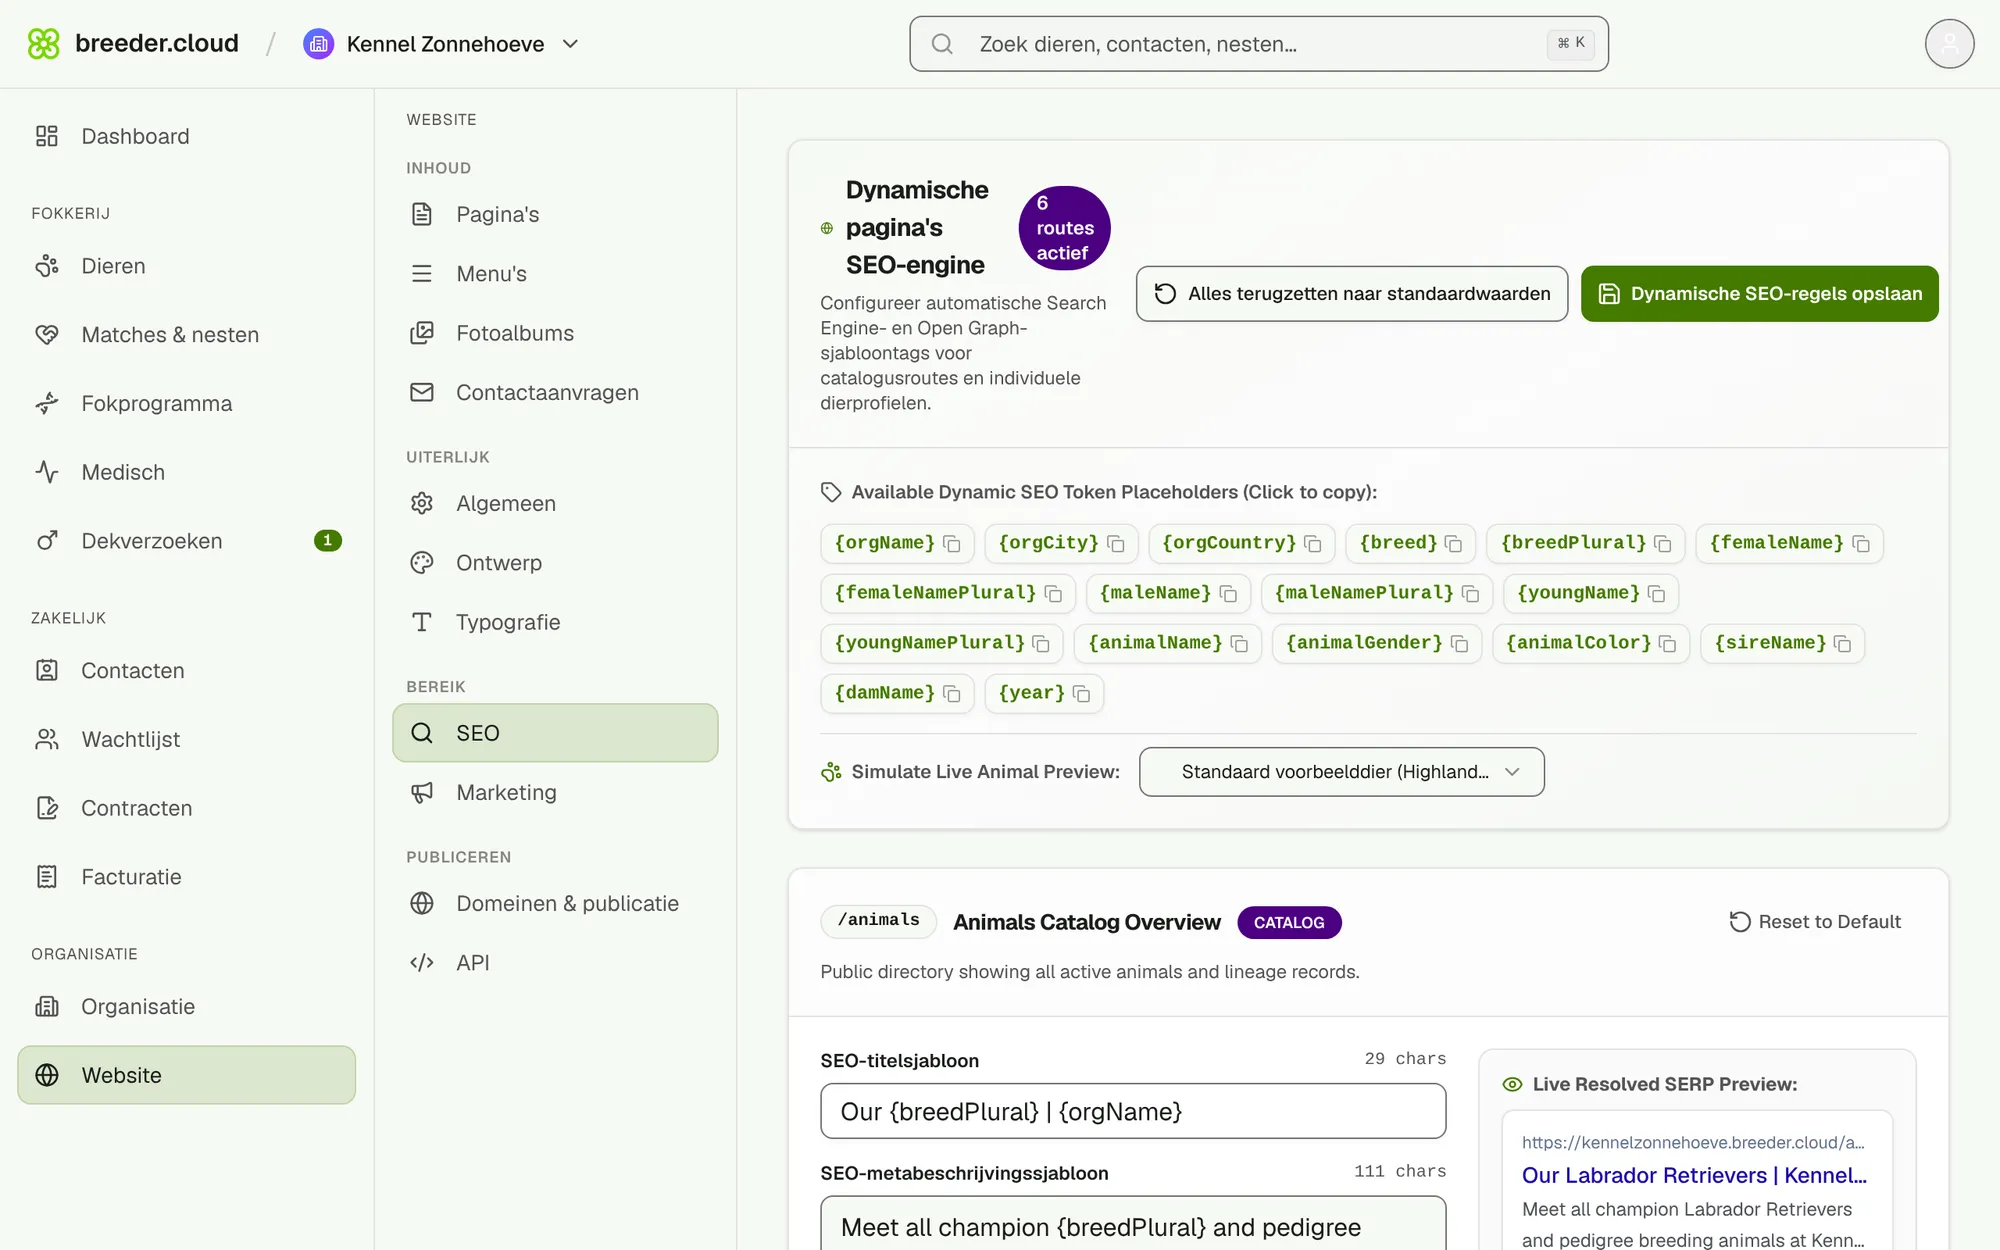Copy the {femaleNamePlural} token

[x=947, y=593]
